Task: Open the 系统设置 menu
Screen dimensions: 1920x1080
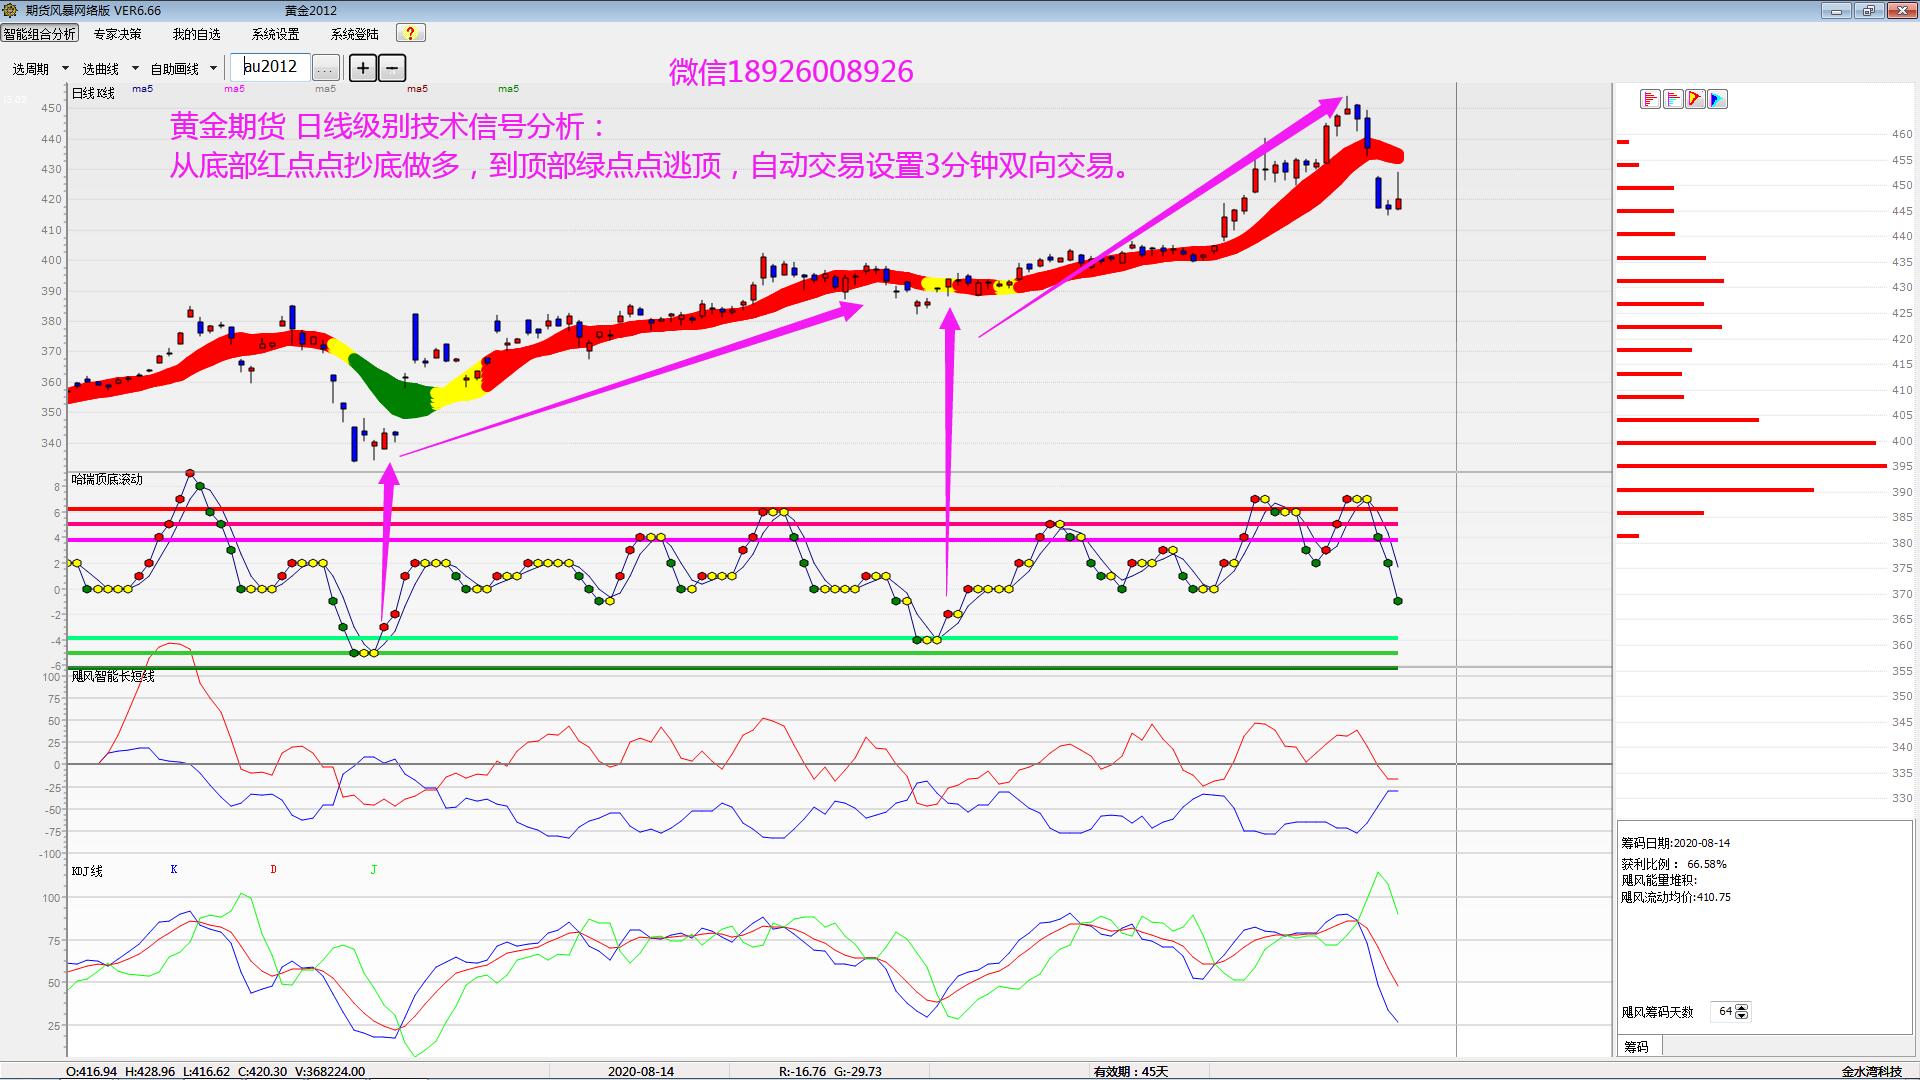Action: (x=275, y=34)
